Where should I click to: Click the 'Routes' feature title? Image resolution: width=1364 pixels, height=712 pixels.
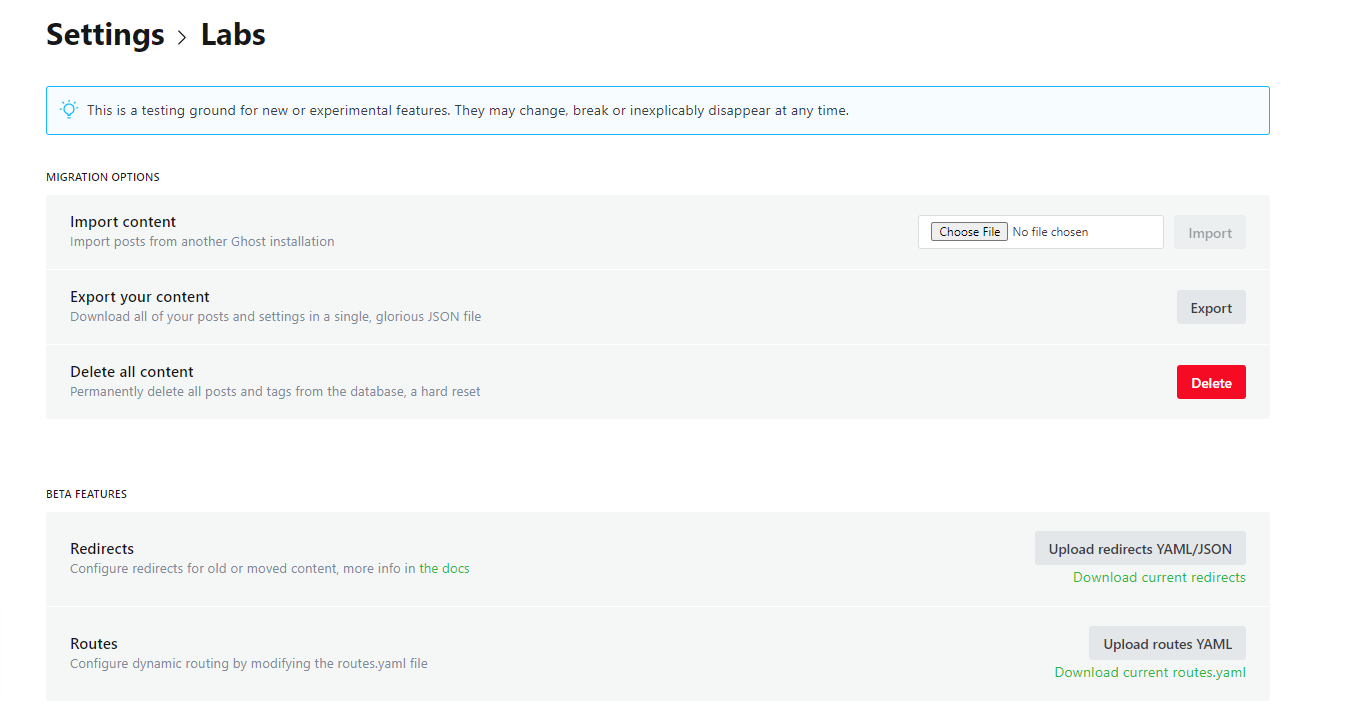[x=94, y=644]
